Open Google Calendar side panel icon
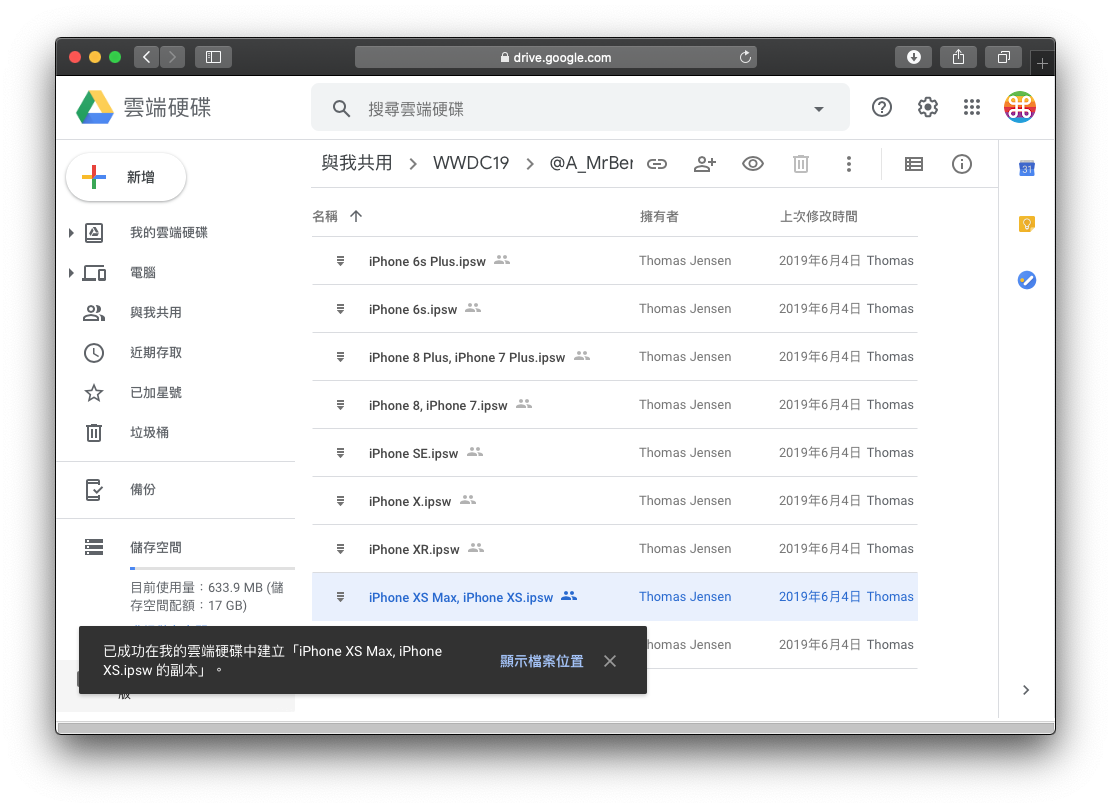 tap(1027, 169)
